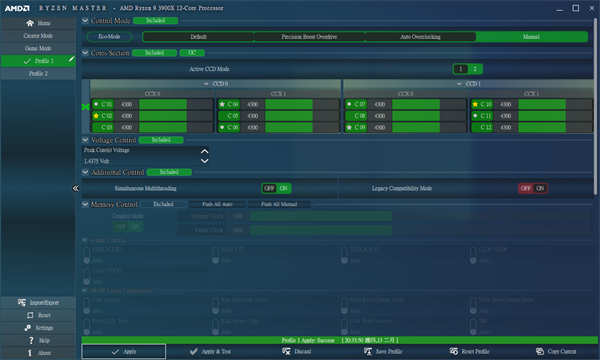Click the pencil edit icon on Profile 1
The height and width of the screenshot is (360, 600).
click(71, 59)
